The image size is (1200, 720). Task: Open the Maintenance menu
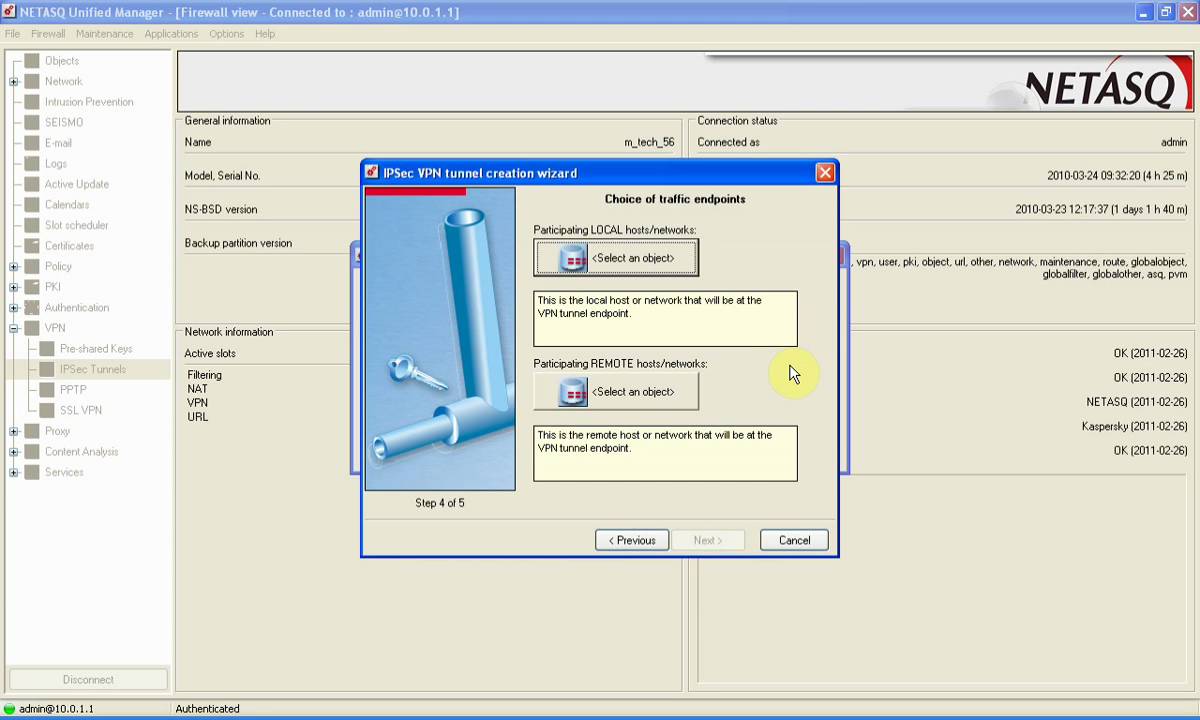point(104,34)
